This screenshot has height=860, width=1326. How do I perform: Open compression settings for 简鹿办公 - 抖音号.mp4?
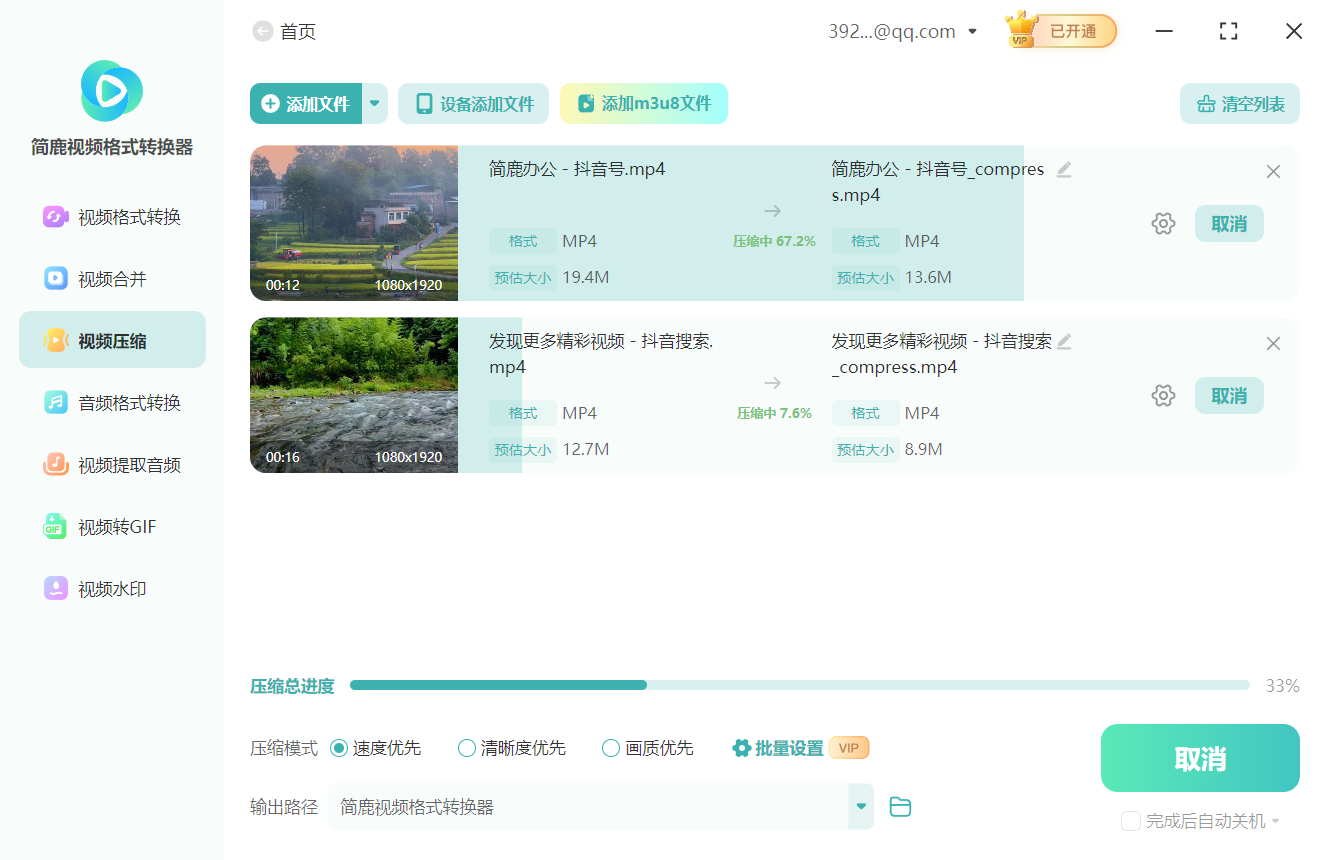[1163, 223]
